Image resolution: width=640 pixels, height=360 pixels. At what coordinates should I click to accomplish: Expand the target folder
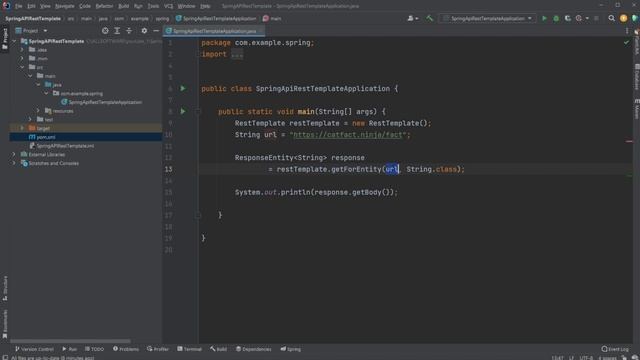tap(22, 128)
